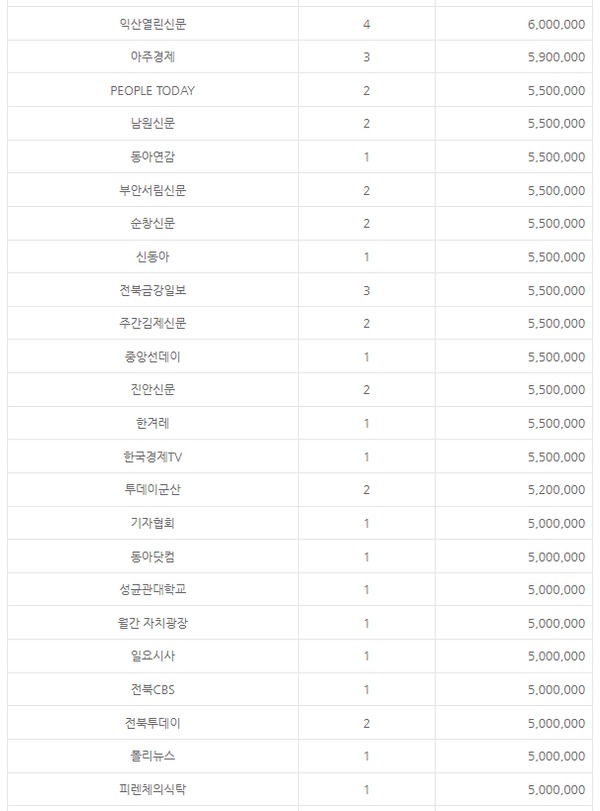The width and height of the screenshot is (600, 811).
Task: Click the 6,000,000 amount cell
Action: click(556, 24)
